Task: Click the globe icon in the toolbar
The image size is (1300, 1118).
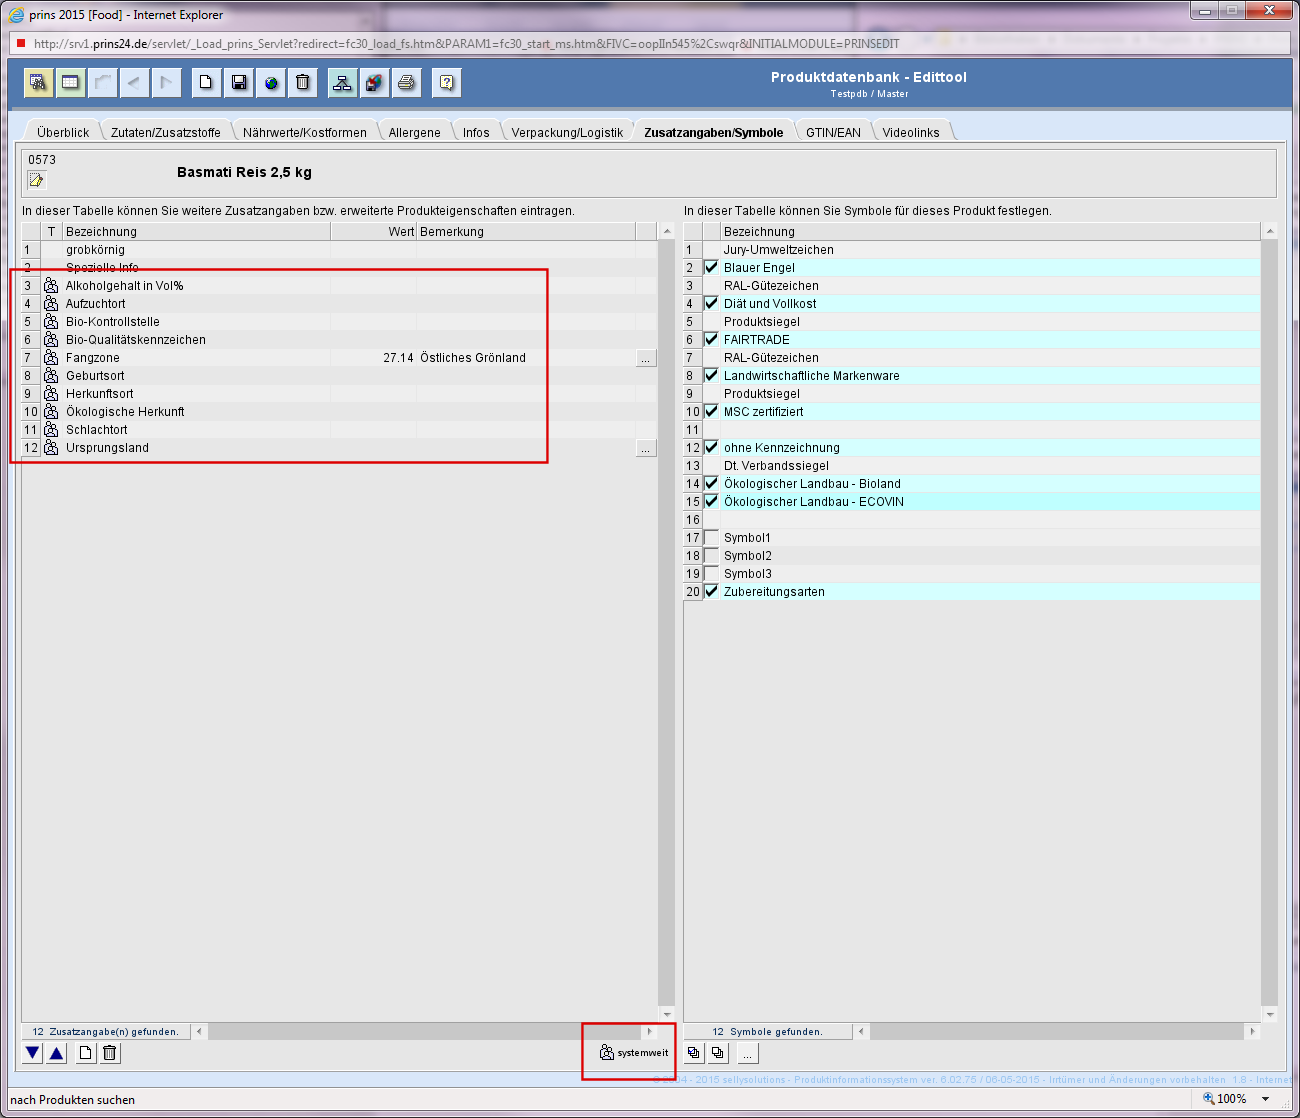Action: tap(271, 82)
